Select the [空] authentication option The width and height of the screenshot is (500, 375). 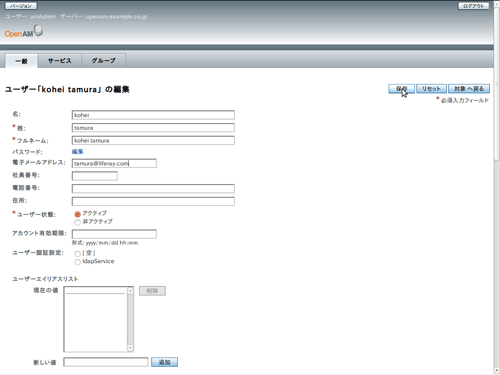coord(77,254)
